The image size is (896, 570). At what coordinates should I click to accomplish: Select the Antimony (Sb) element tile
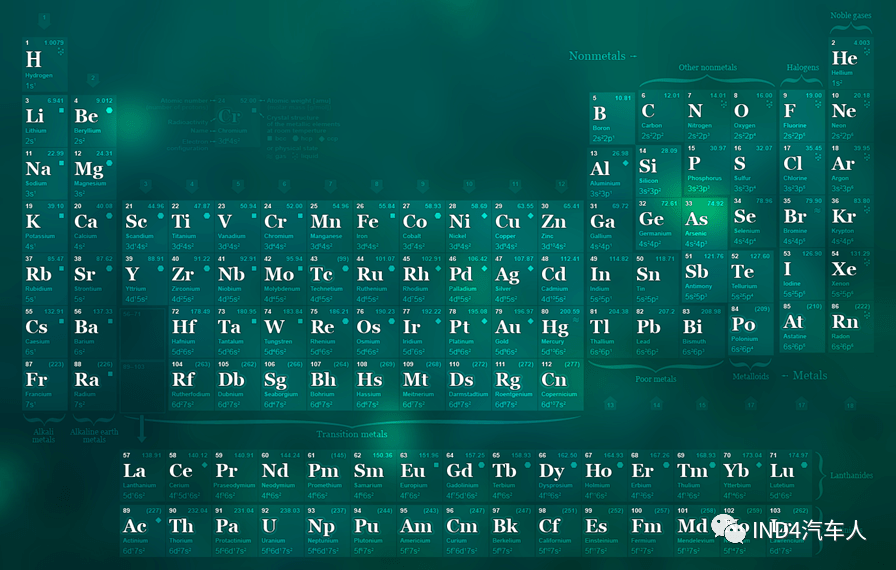(705, 277)
